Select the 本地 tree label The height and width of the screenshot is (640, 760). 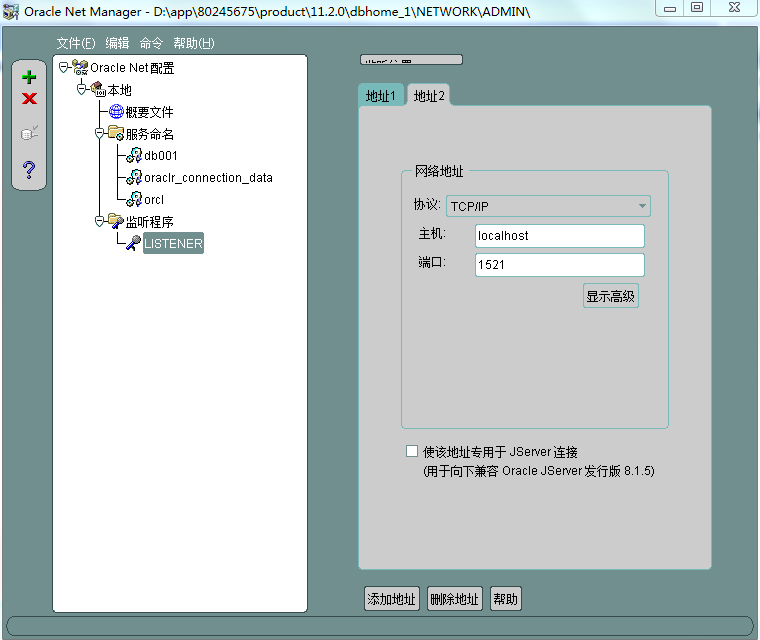[119, 90]
